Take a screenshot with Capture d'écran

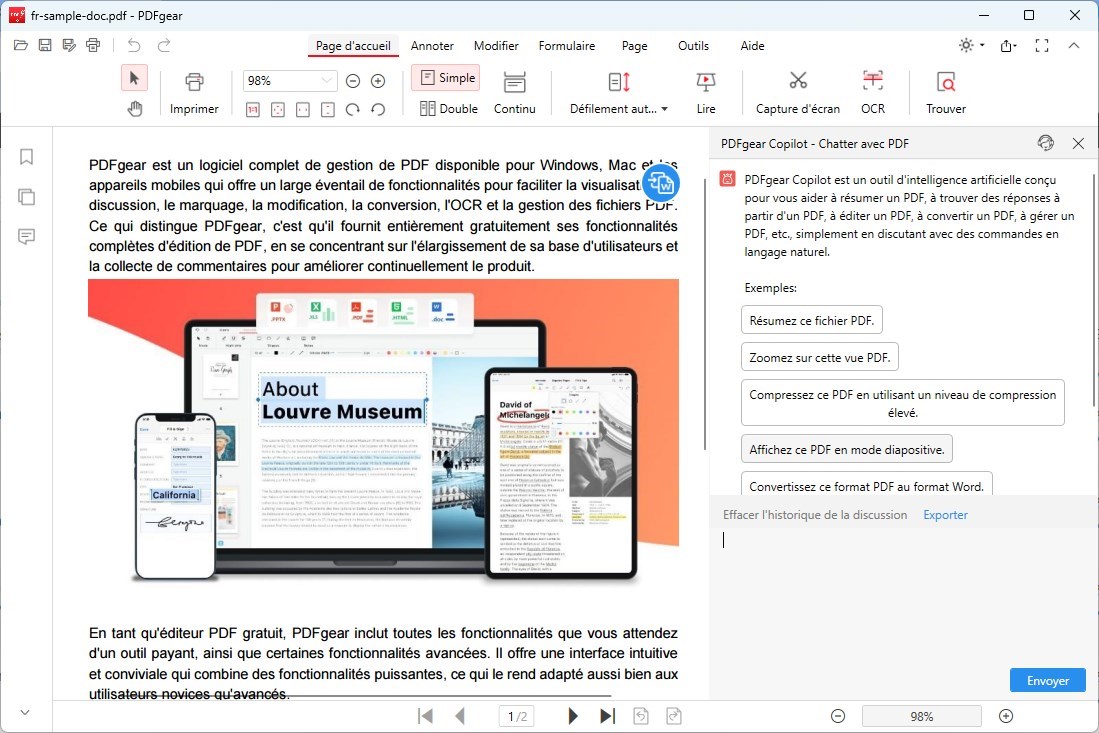click(797, 91)
